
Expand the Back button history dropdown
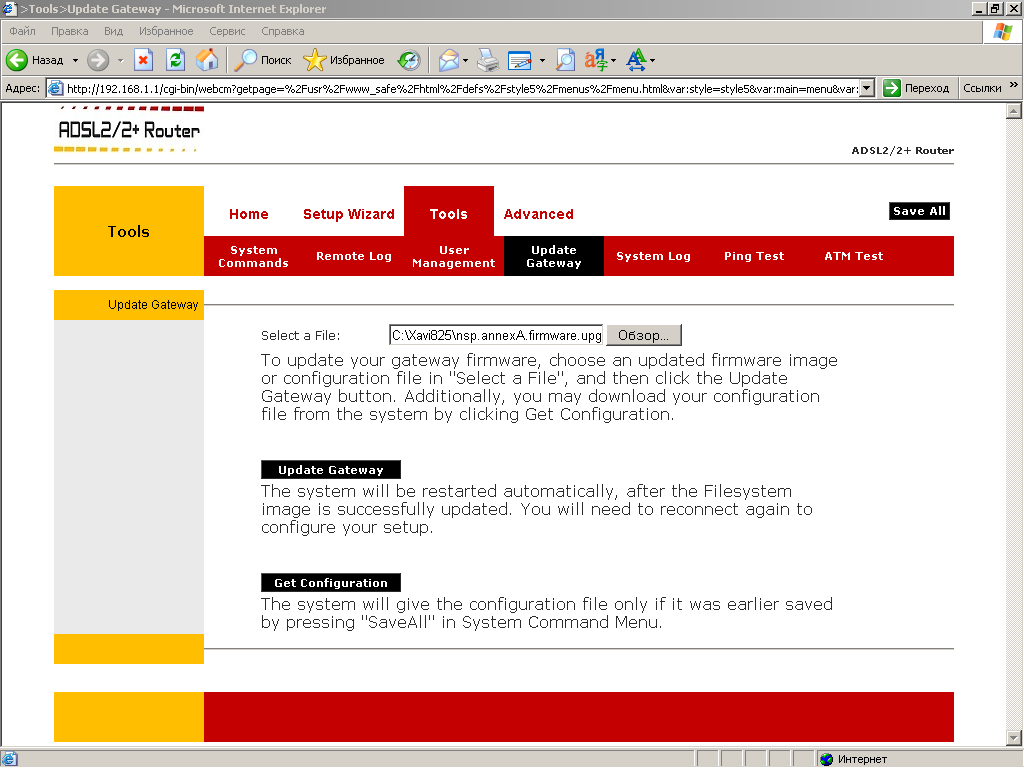(x=75, y=60)
